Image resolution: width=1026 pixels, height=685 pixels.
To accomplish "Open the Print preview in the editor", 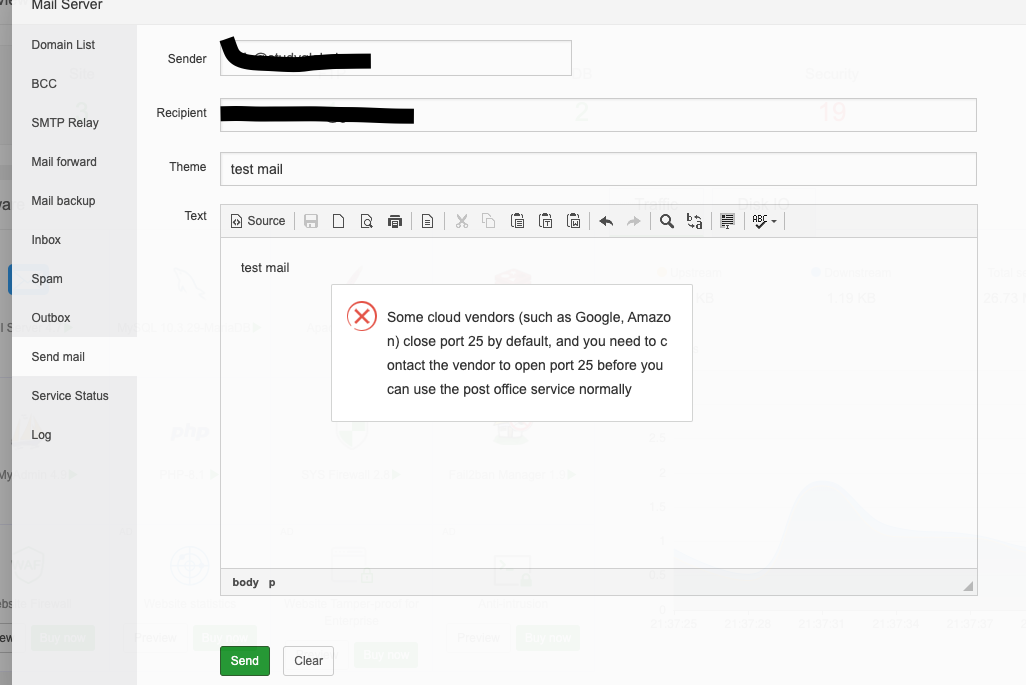I will click(x=367, y=221).
